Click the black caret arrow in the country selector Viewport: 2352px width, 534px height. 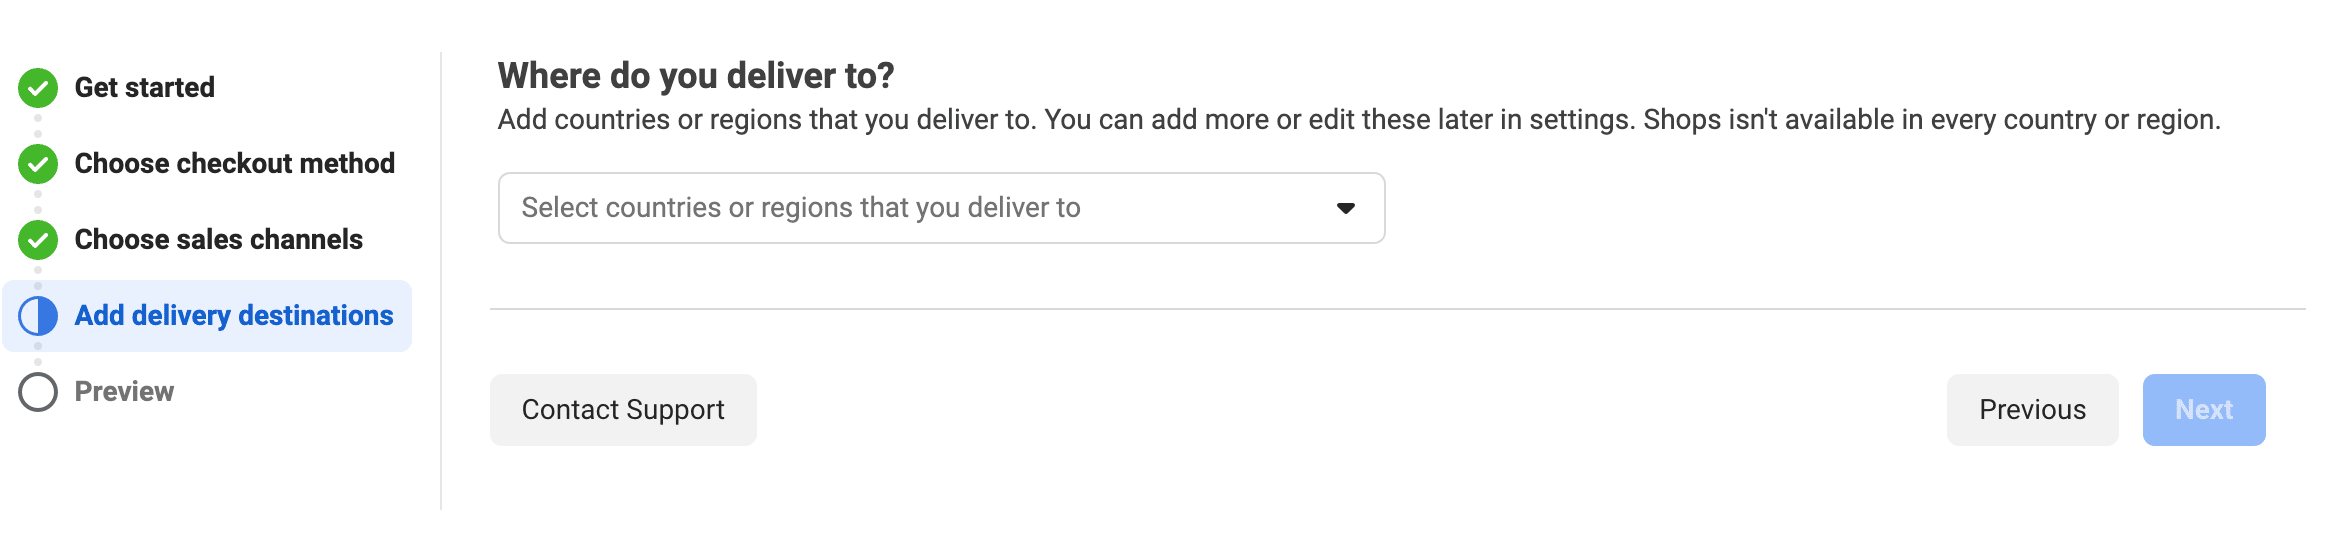(1346, 208)
